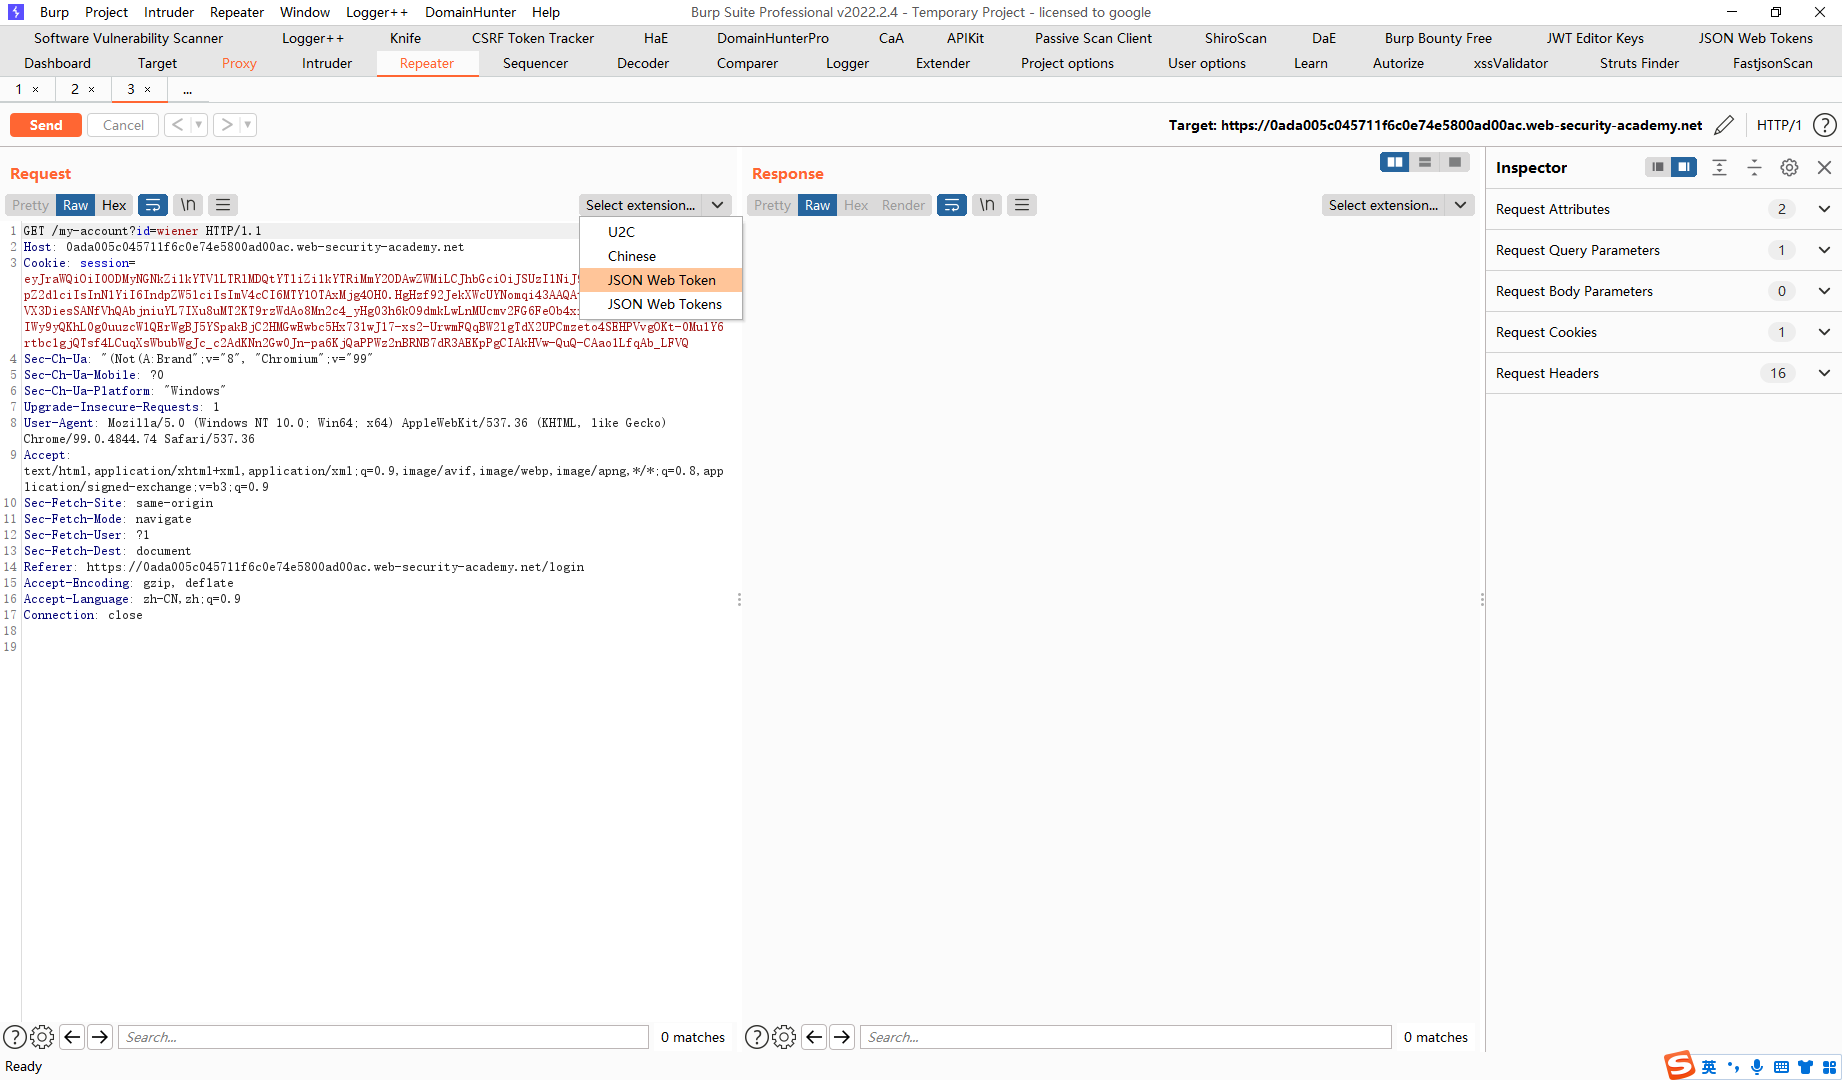Switch to top-bottom layout view
This screenshot has height=1080, width=1842.
click(x=1425, y=162)
